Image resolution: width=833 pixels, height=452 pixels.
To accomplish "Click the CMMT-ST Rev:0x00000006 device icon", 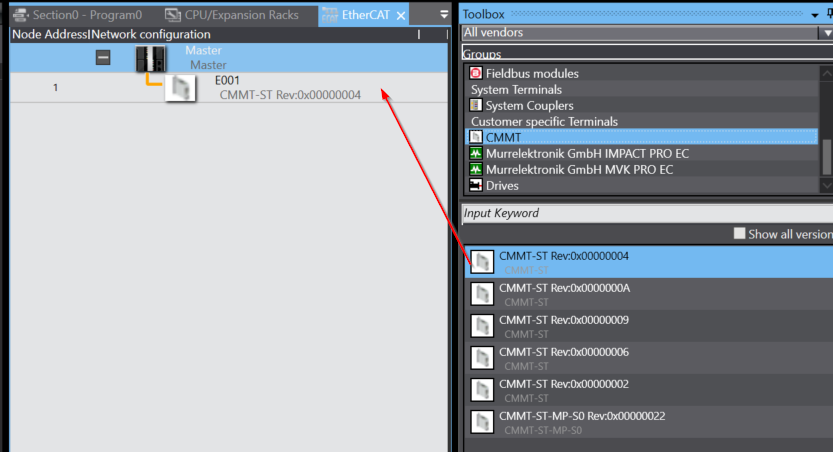I will pyautogui.click(x=482, y=358).
